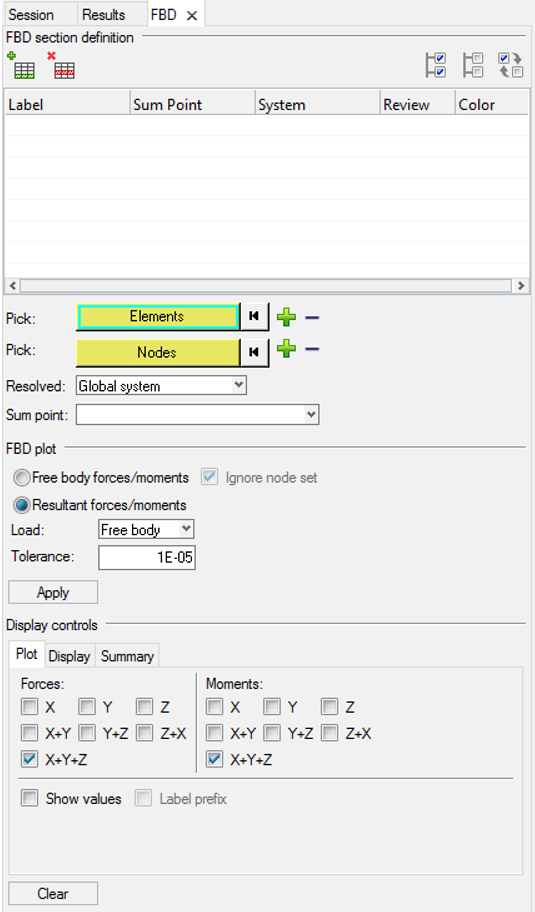Image resolution: width=535 pixels, height=912 pixels.
Task: Click the Clear button
Action: tap(53, 893)
